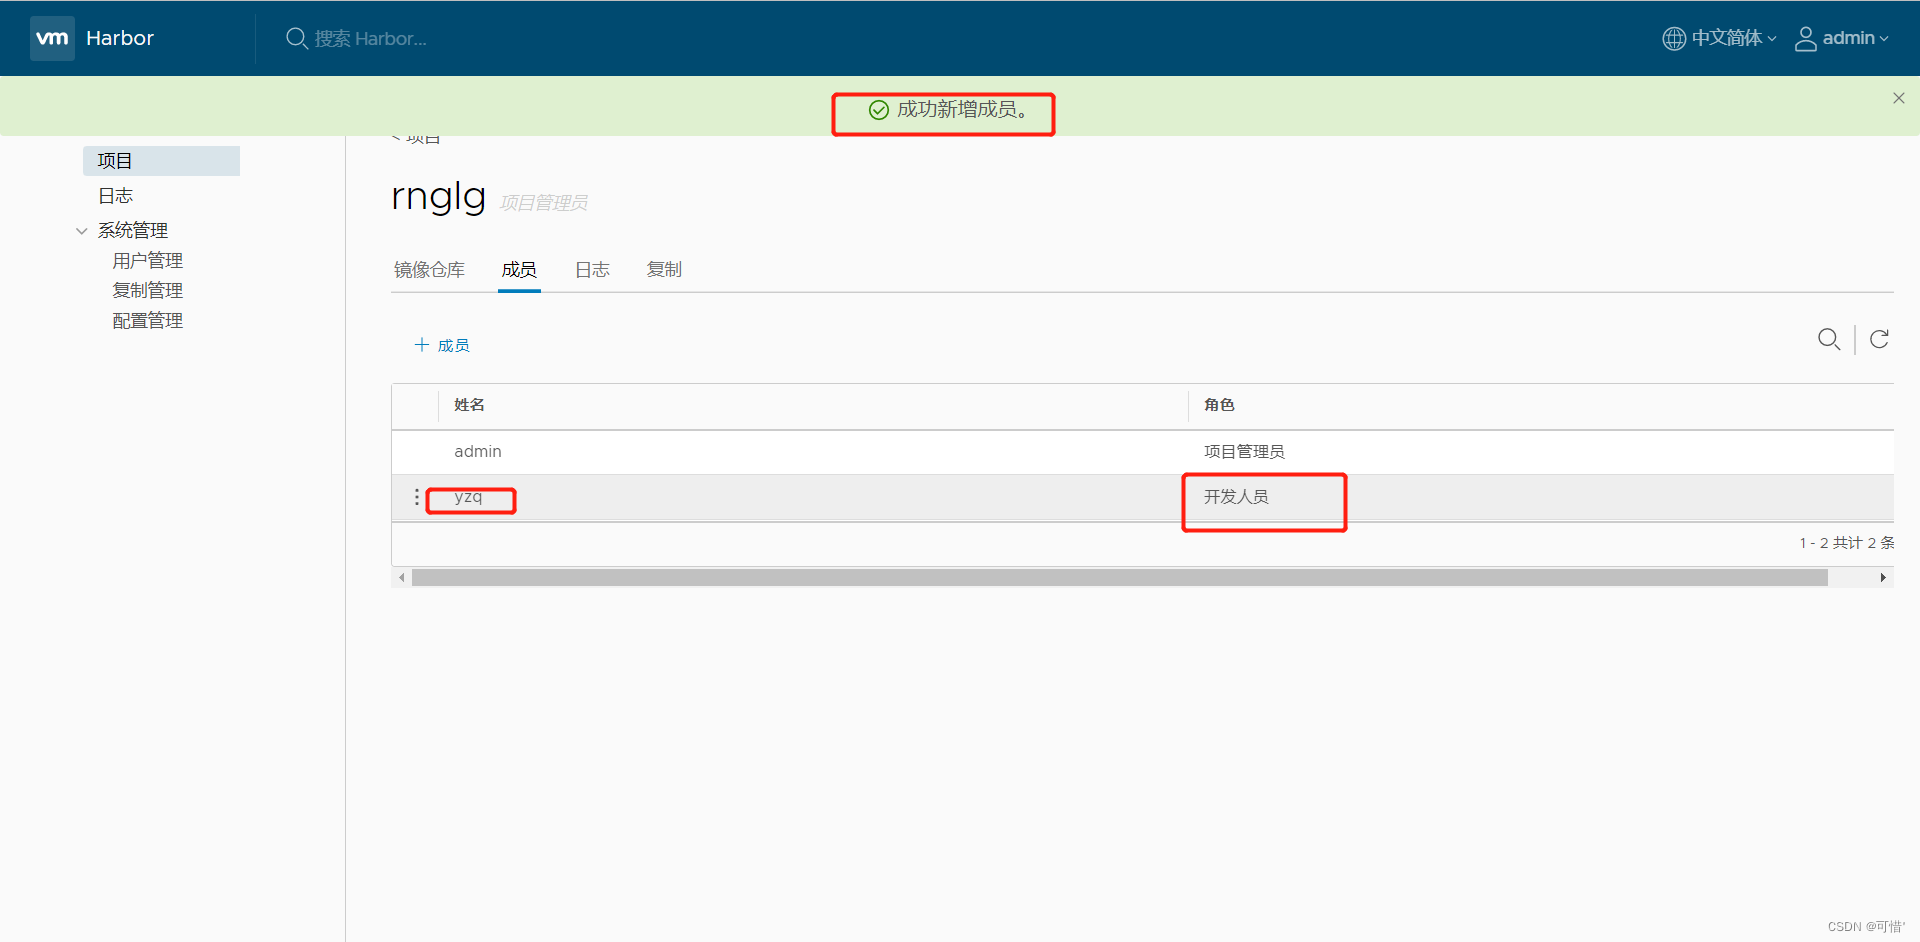Select 项目 in the sidebar

[161, 161]
